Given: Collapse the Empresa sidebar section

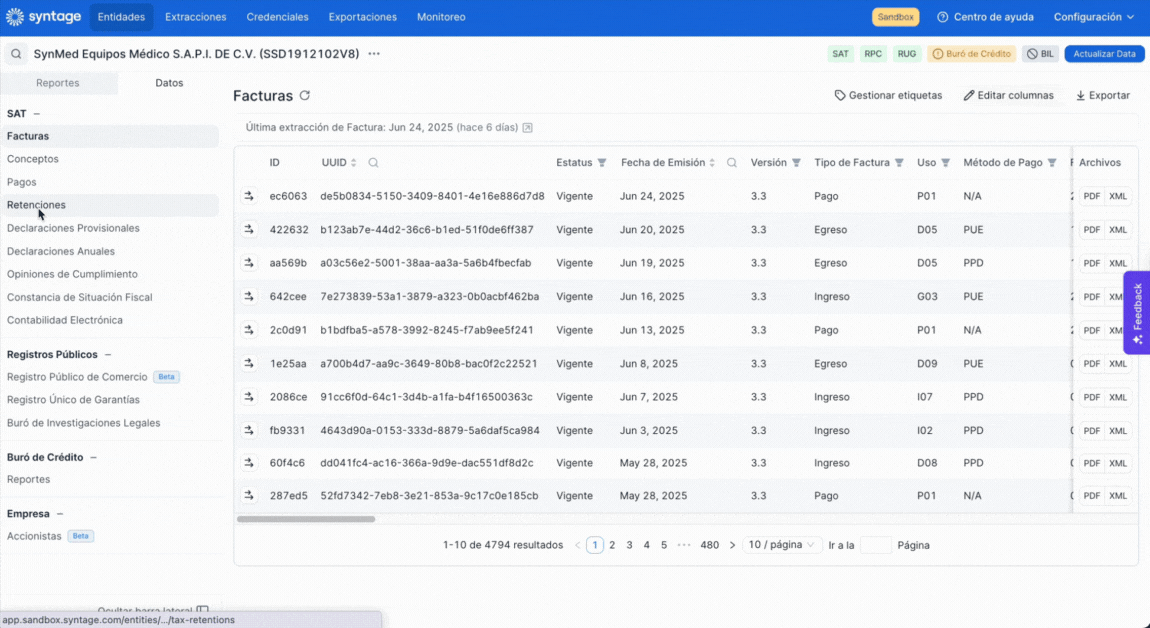Looking at the screenshot, I should (x=60, y=514).
